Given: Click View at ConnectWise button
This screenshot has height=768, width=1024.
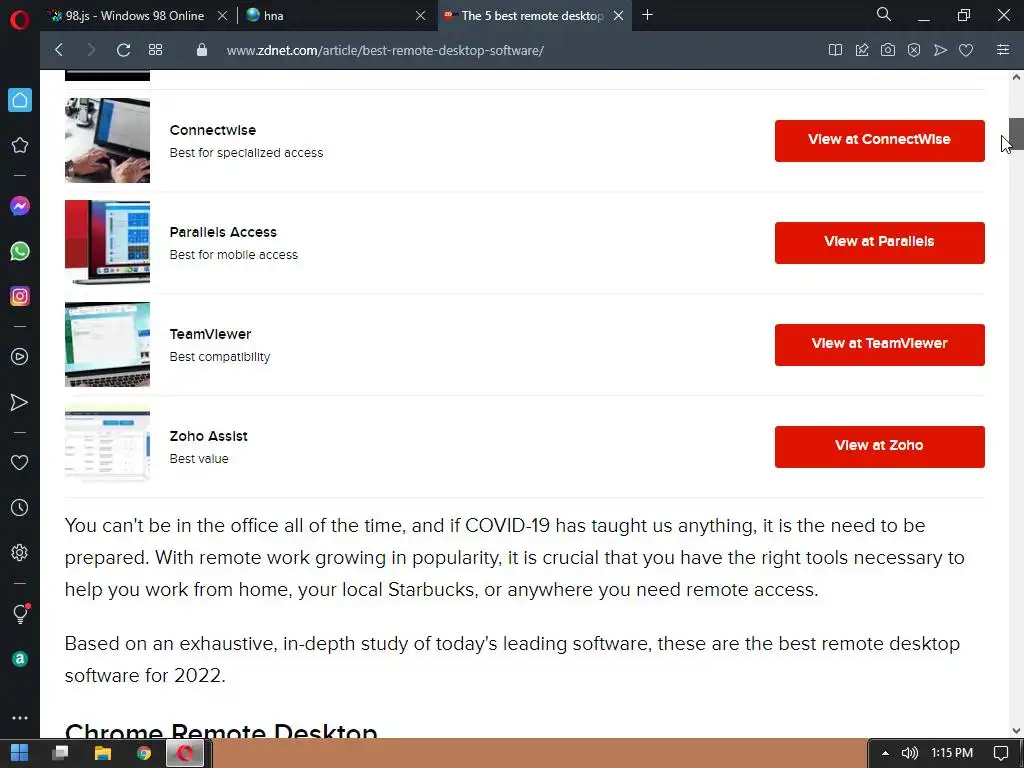Looking at the screenshot, I should (x=879, y=140).
